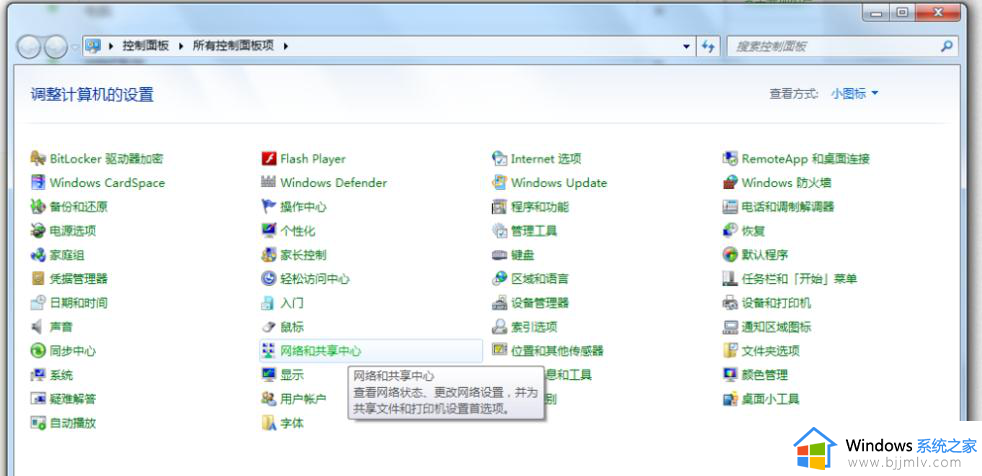Viewport: 982px width, 476px height.
Task: Open the 用户帐户 link
Action: 303,399
